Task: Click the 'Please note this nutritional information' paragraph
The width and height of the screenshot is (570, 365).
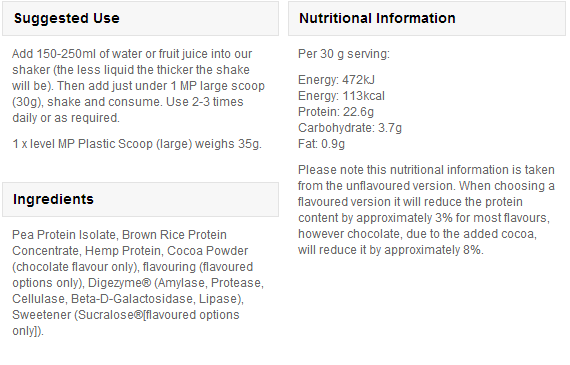Action: coord(426,210)
